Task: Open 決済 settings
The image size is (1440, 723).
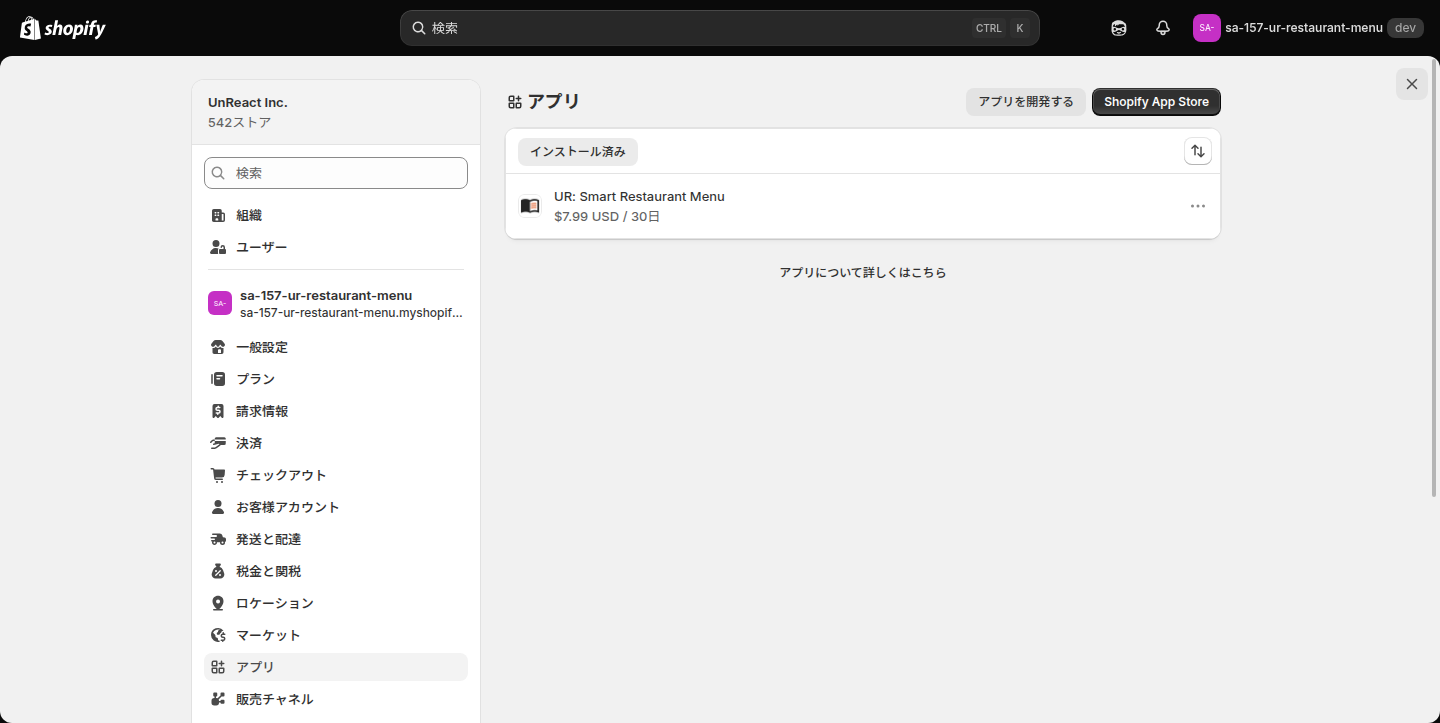Action: [336, 443]
